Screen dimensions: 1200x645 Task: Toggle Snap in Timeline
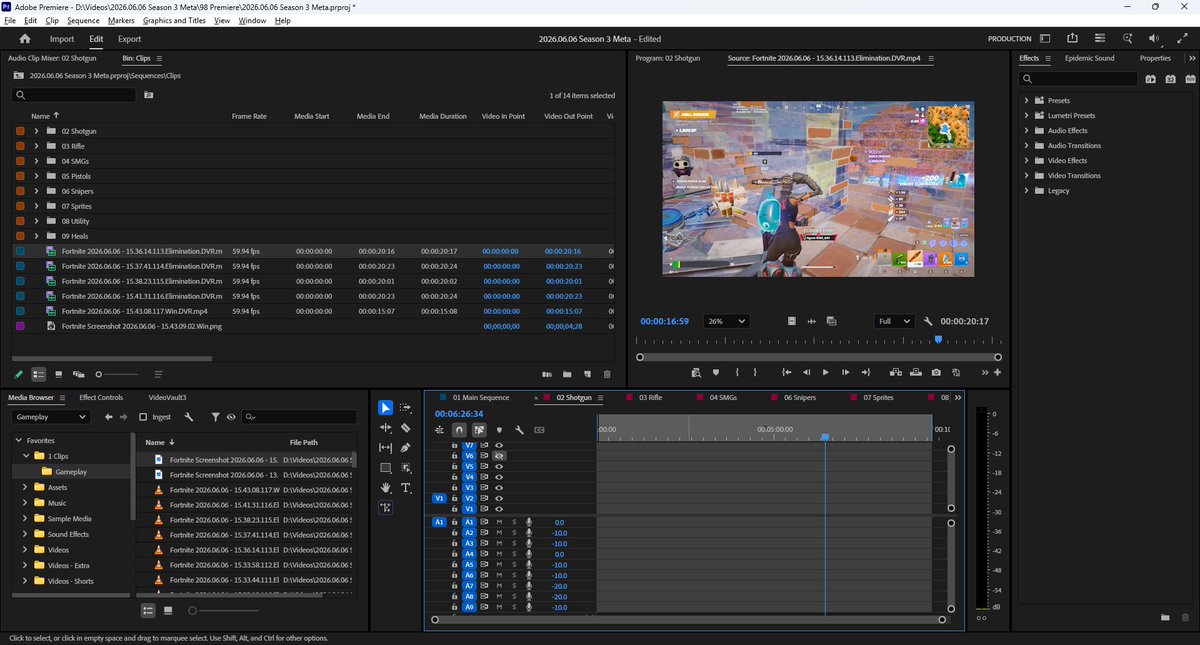tap(459, 430)
